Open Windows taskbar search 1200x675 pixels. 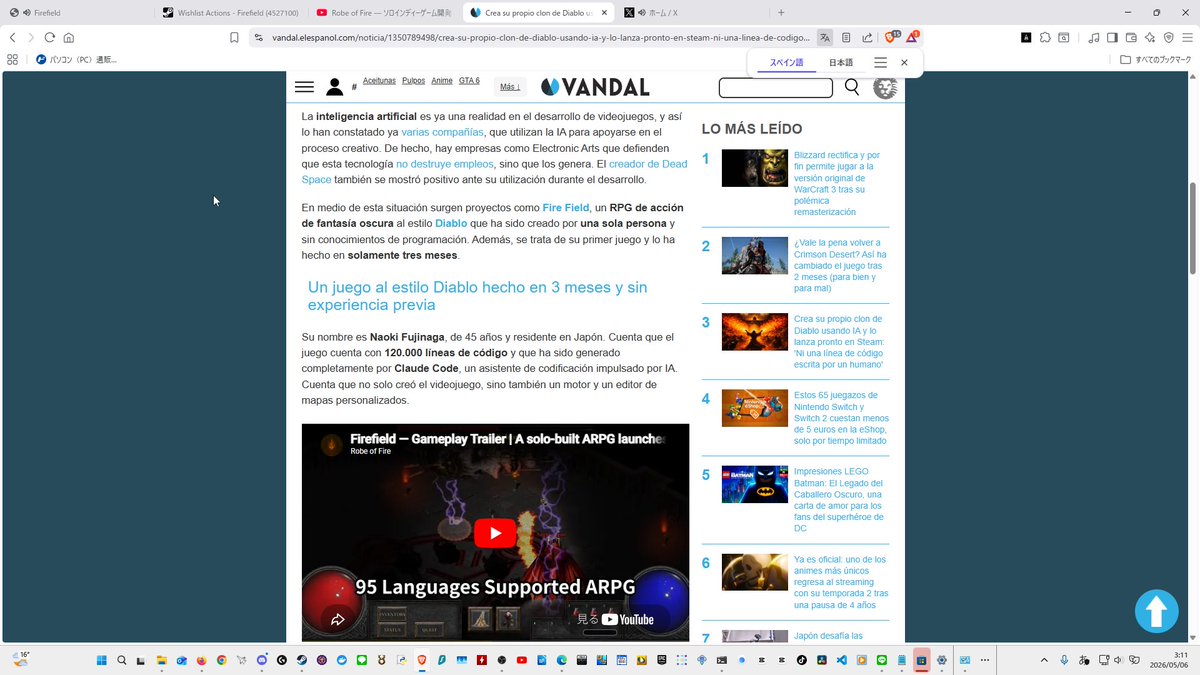(x=122, y=660)
